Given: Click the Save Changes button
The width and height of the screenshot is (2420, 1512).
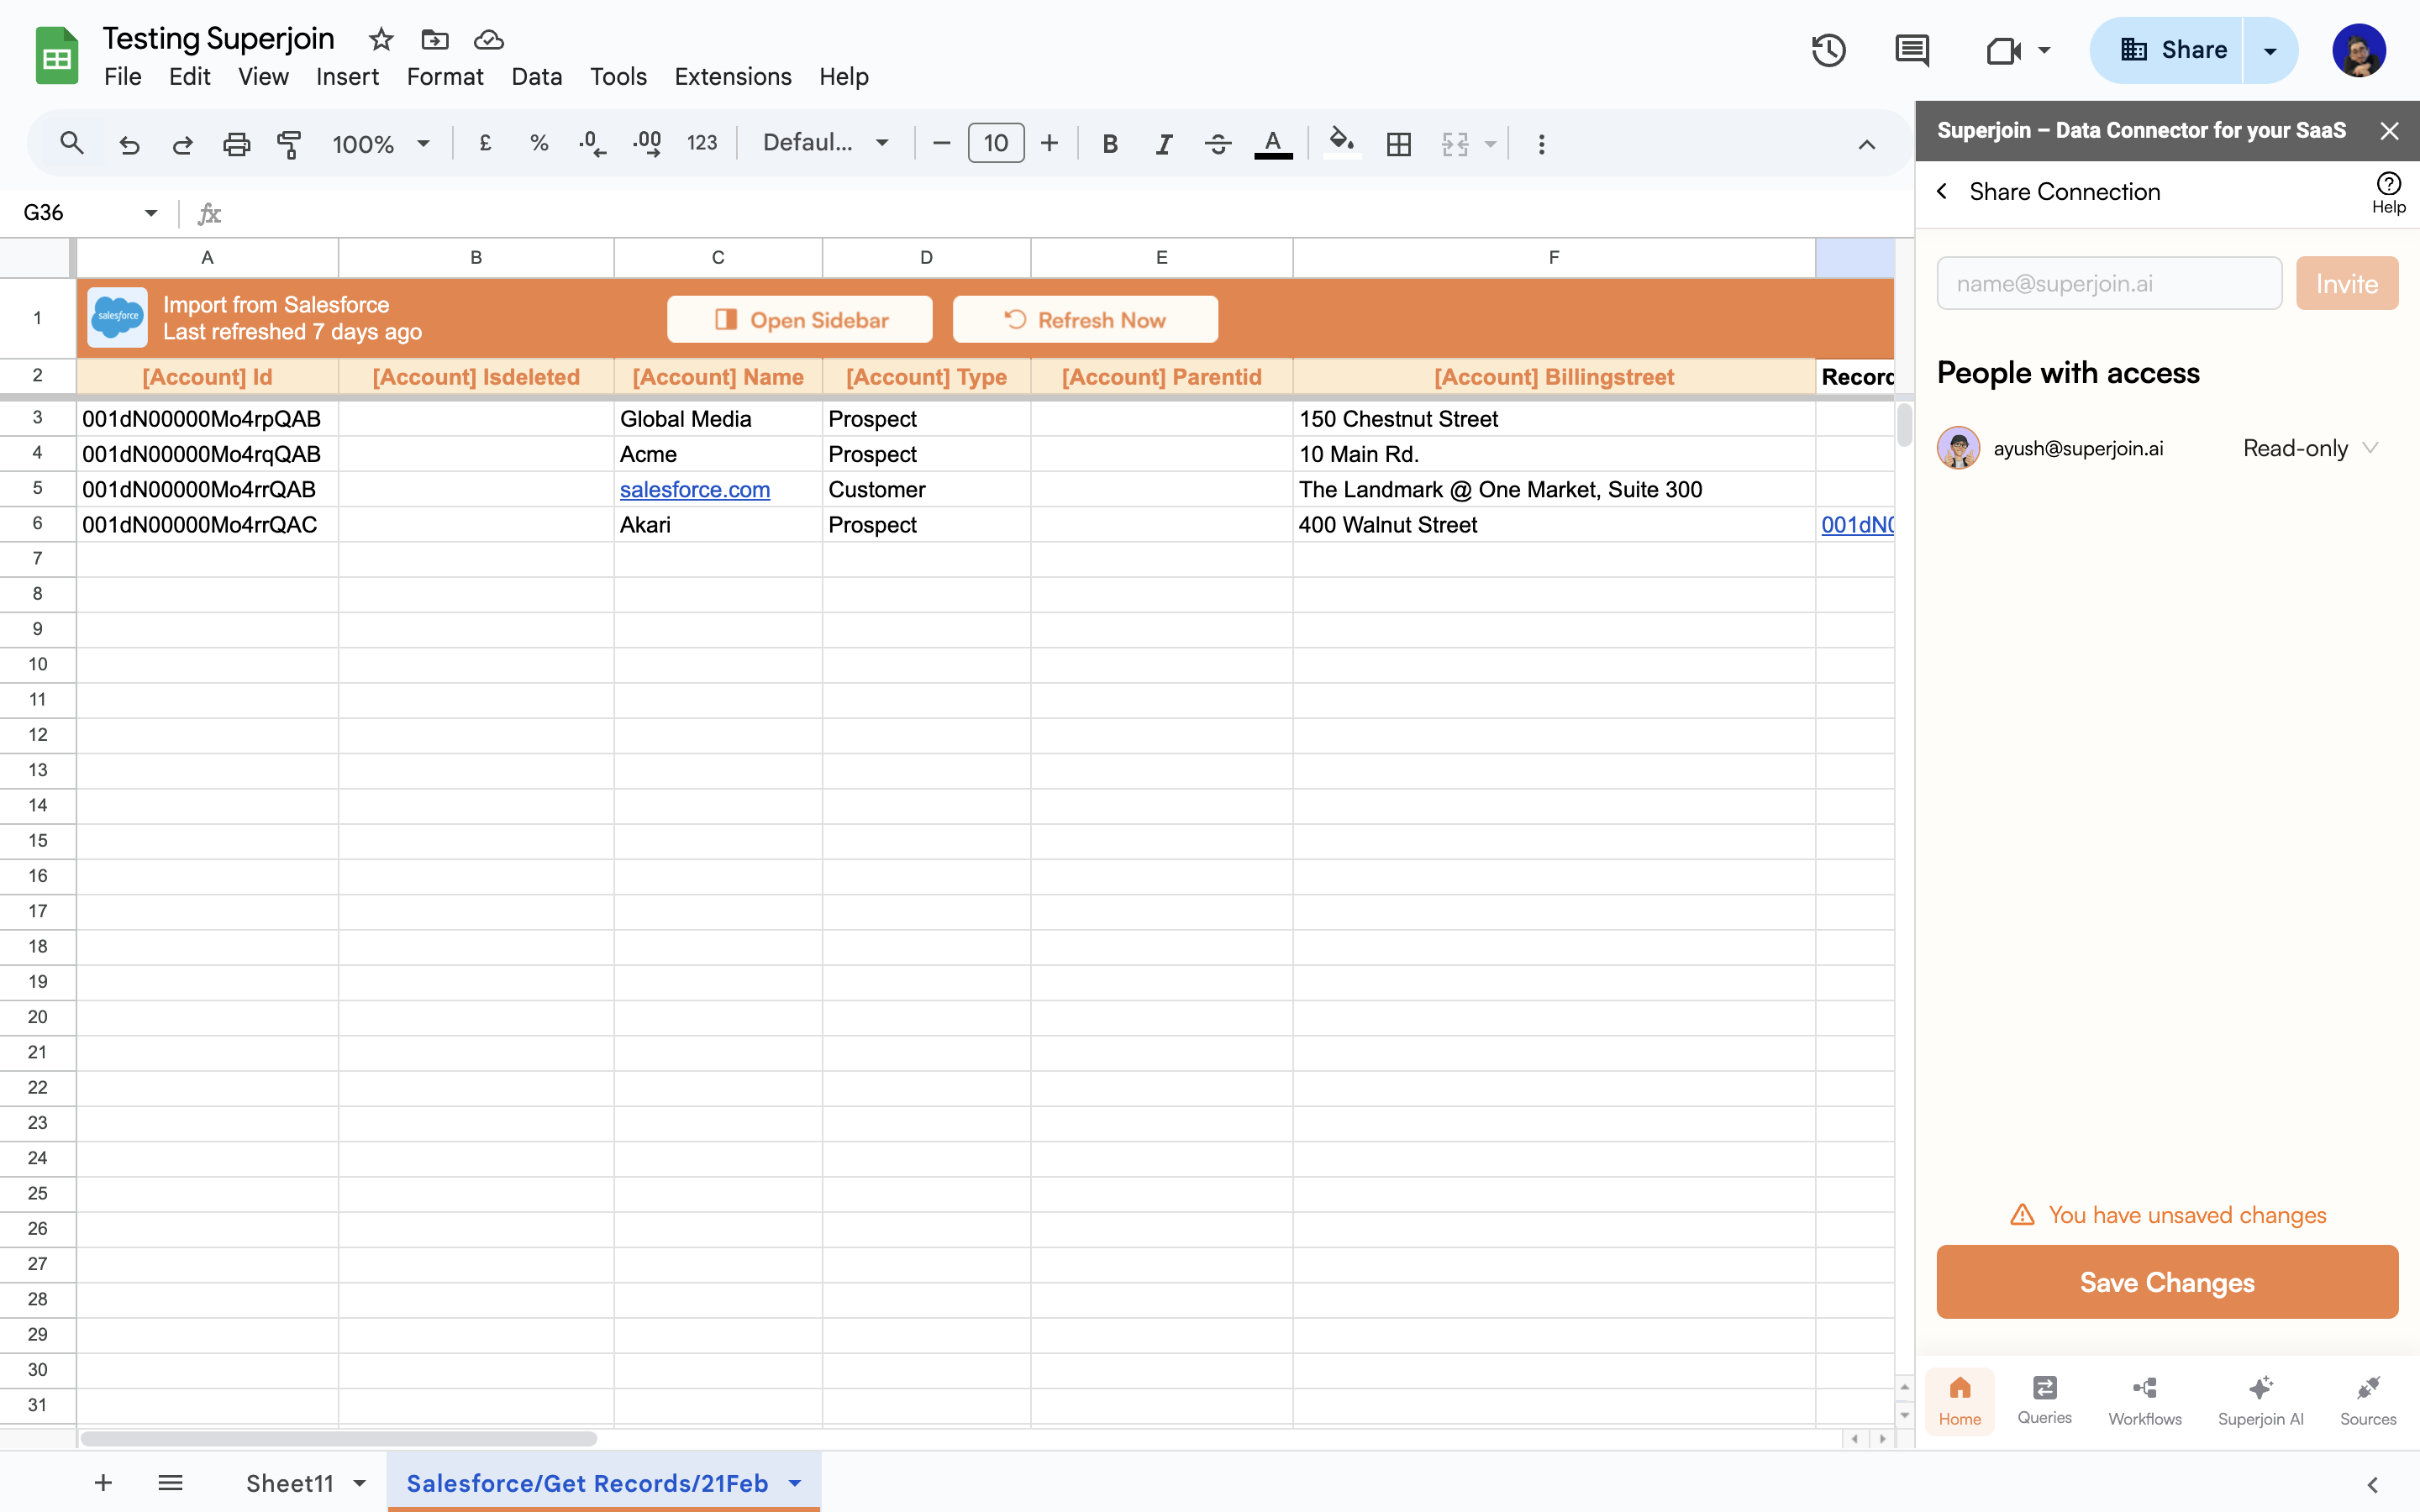Looking at the screenshot, I should [x=2167, y=1282].
